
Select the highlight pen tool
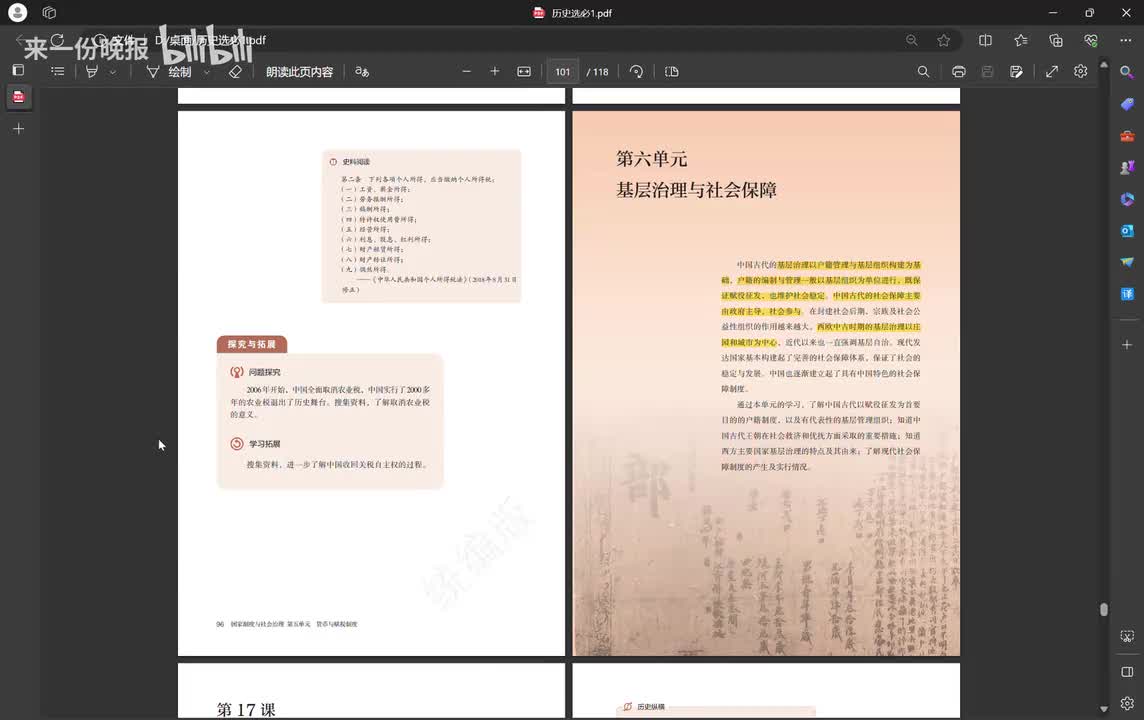point(92,71)
